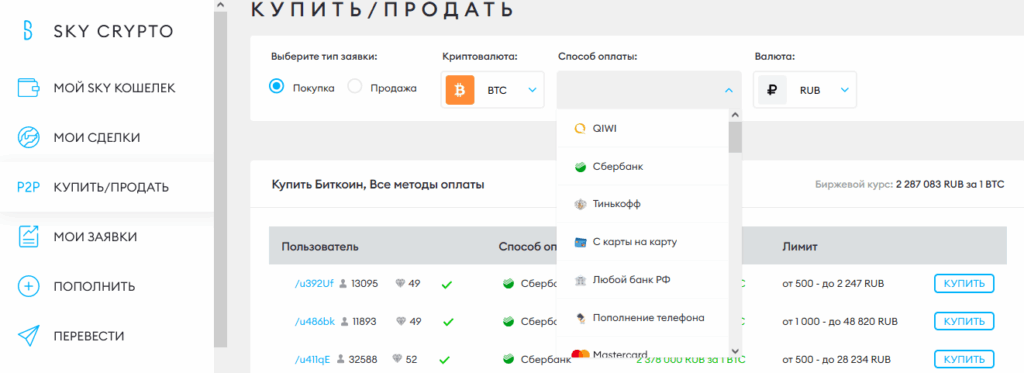Collapse the payment method dropdown
This screenshot has width=1024, height=373.
(729, 91)
